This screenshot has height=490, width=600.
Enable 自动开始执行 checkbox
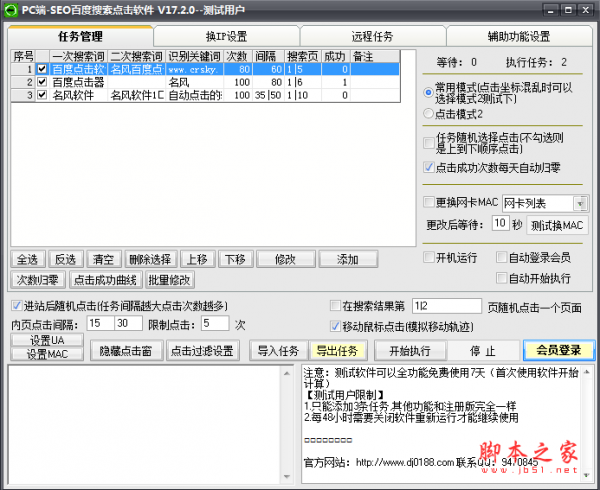pos(501,278)
